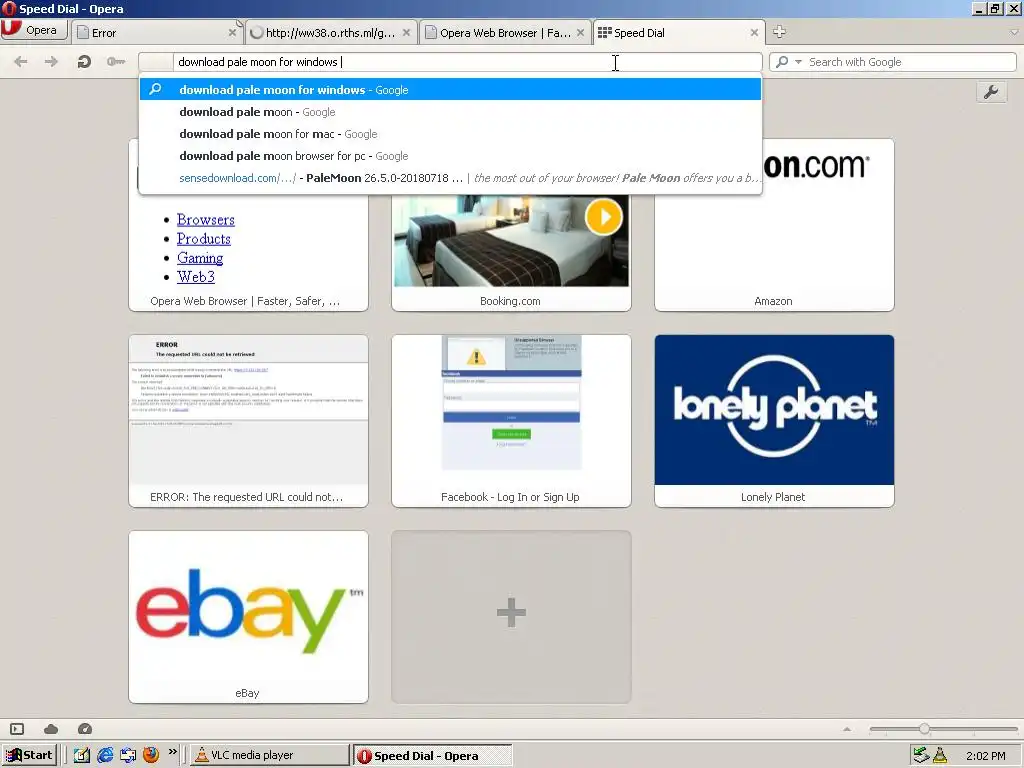
Task: Open a new tab with plus icon
Action: [x=779, y=32]
